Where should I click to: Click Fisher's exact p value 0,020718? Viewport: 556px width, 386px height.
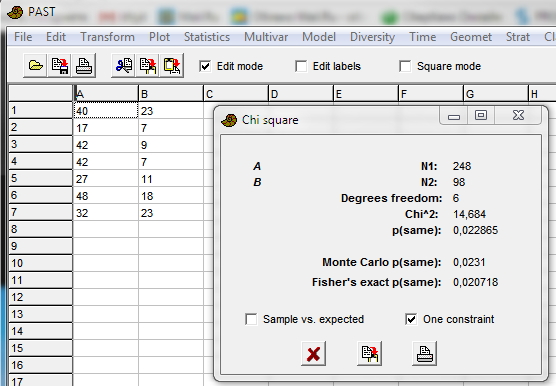point(476,282)
